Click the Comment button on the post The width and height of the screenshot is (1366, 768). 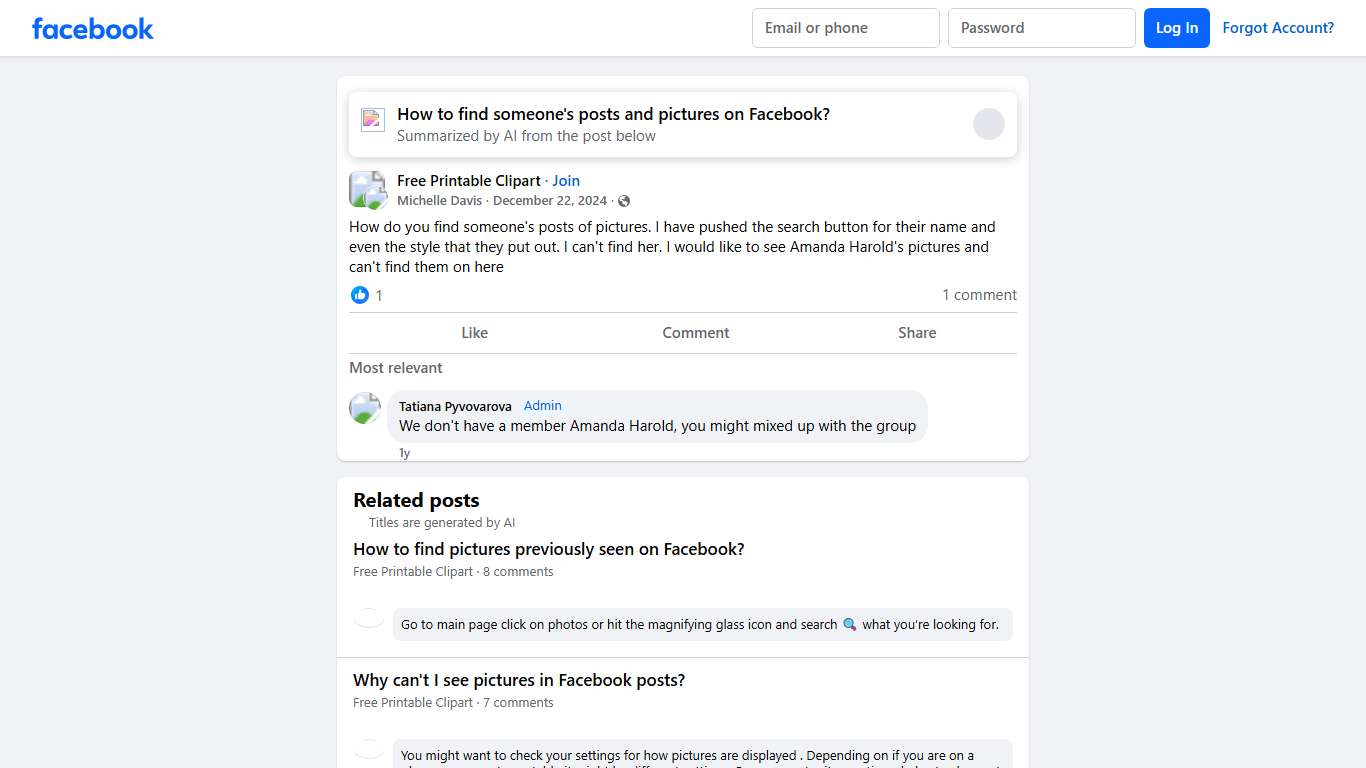[x=695, y=333]
